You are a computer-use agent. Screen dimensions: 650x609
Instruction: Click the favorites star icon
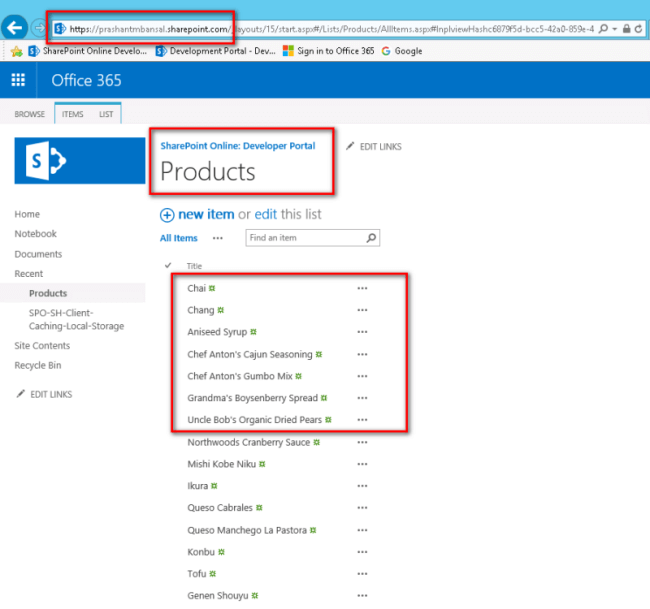[16, 51]
